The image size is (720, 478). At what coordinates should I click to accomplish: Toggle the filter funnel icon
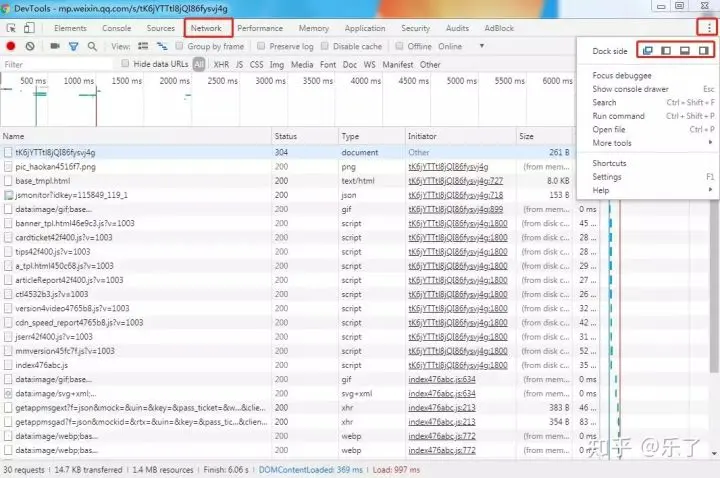click(x=73, y=46)
